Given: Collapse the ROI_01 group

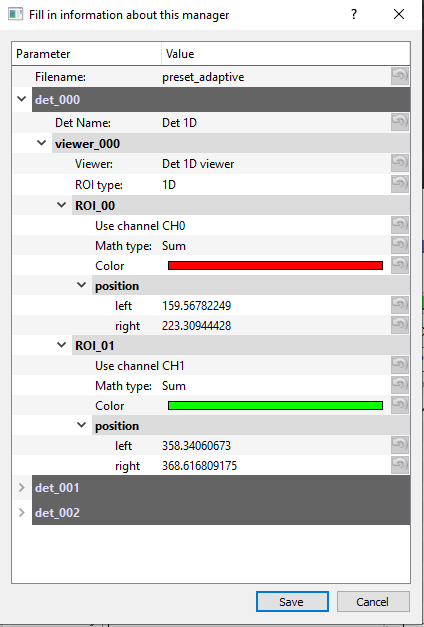Looking at the screenshot, I should pos(62,345).
